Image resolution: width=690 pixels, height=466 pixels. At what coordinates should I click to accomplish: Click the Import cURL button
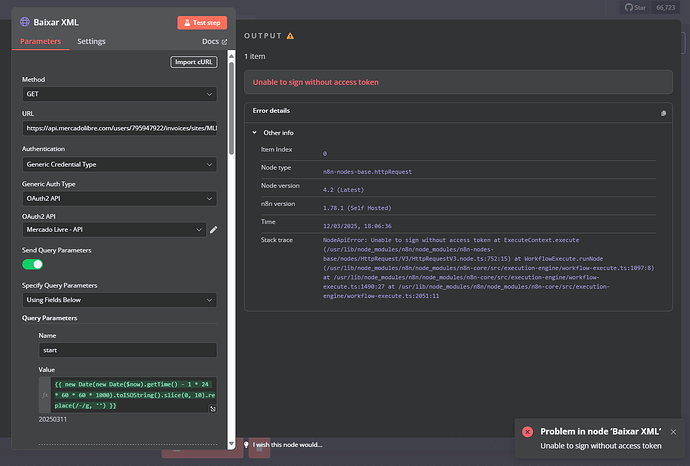(x=194, y=62)
